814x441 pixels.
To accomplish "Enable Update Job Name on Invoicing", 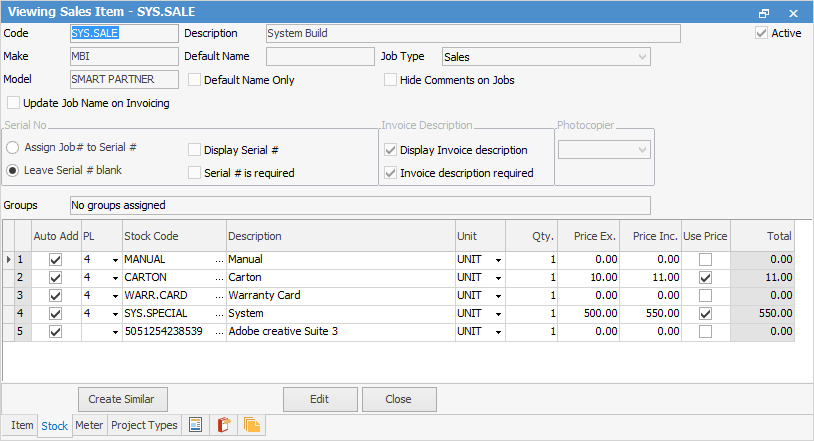I will (x=13, y=103).
